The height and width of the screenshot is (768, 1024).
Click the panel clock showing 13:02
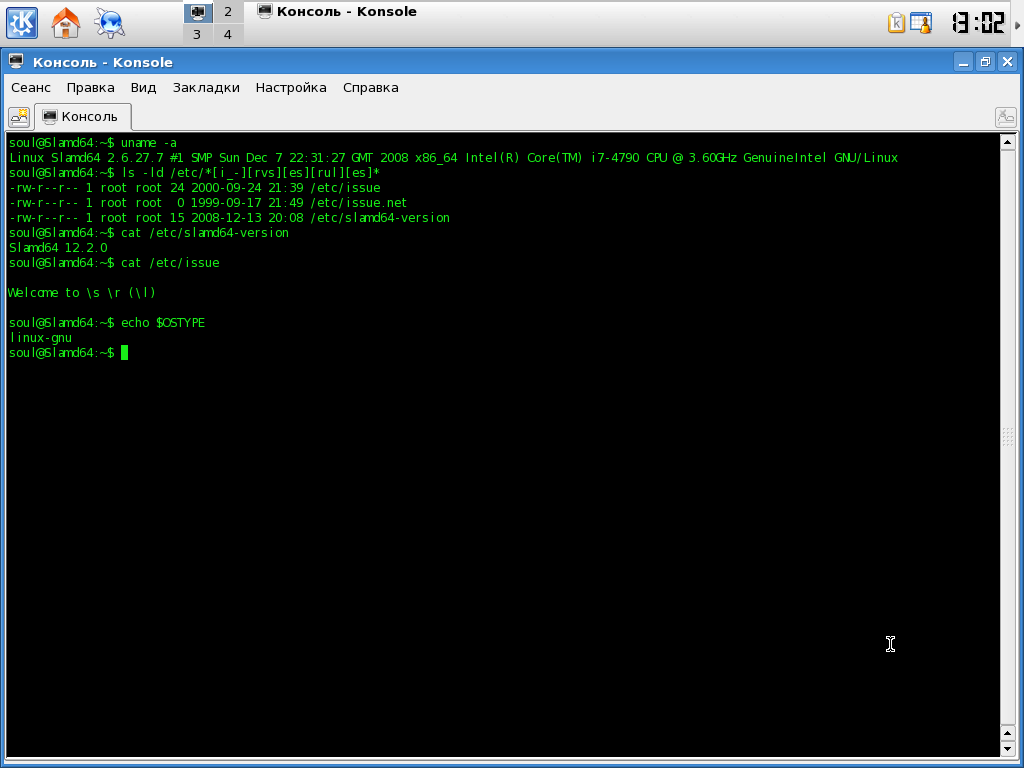tap(978, 23)
